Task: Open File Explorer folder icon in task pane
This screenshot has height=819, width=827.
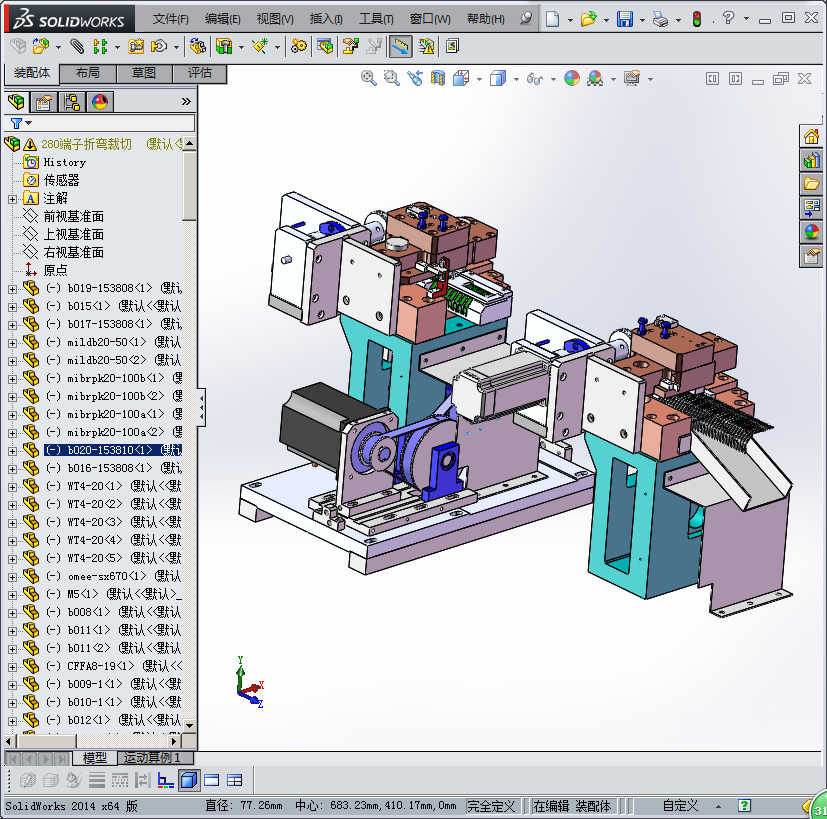Action: 811,184
